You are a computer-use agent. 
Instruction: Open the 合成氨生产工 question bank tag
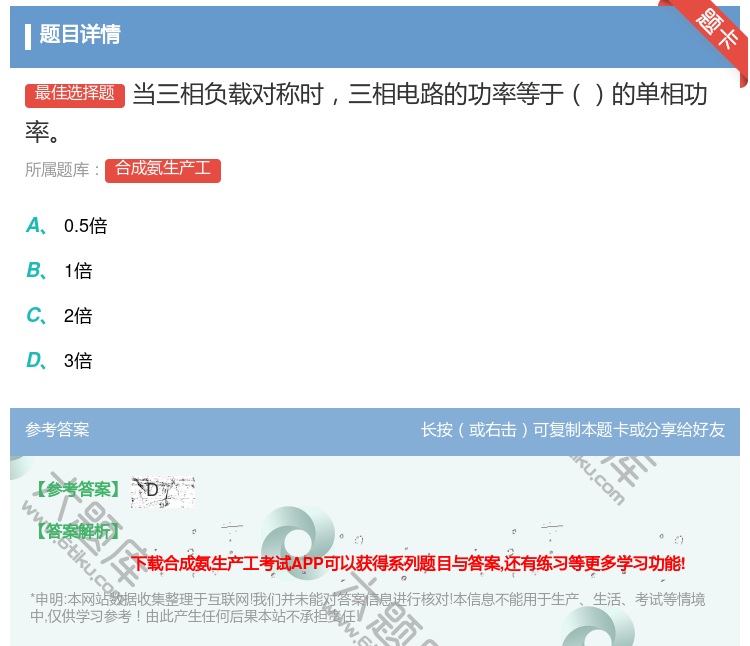(x=163, y=170)
